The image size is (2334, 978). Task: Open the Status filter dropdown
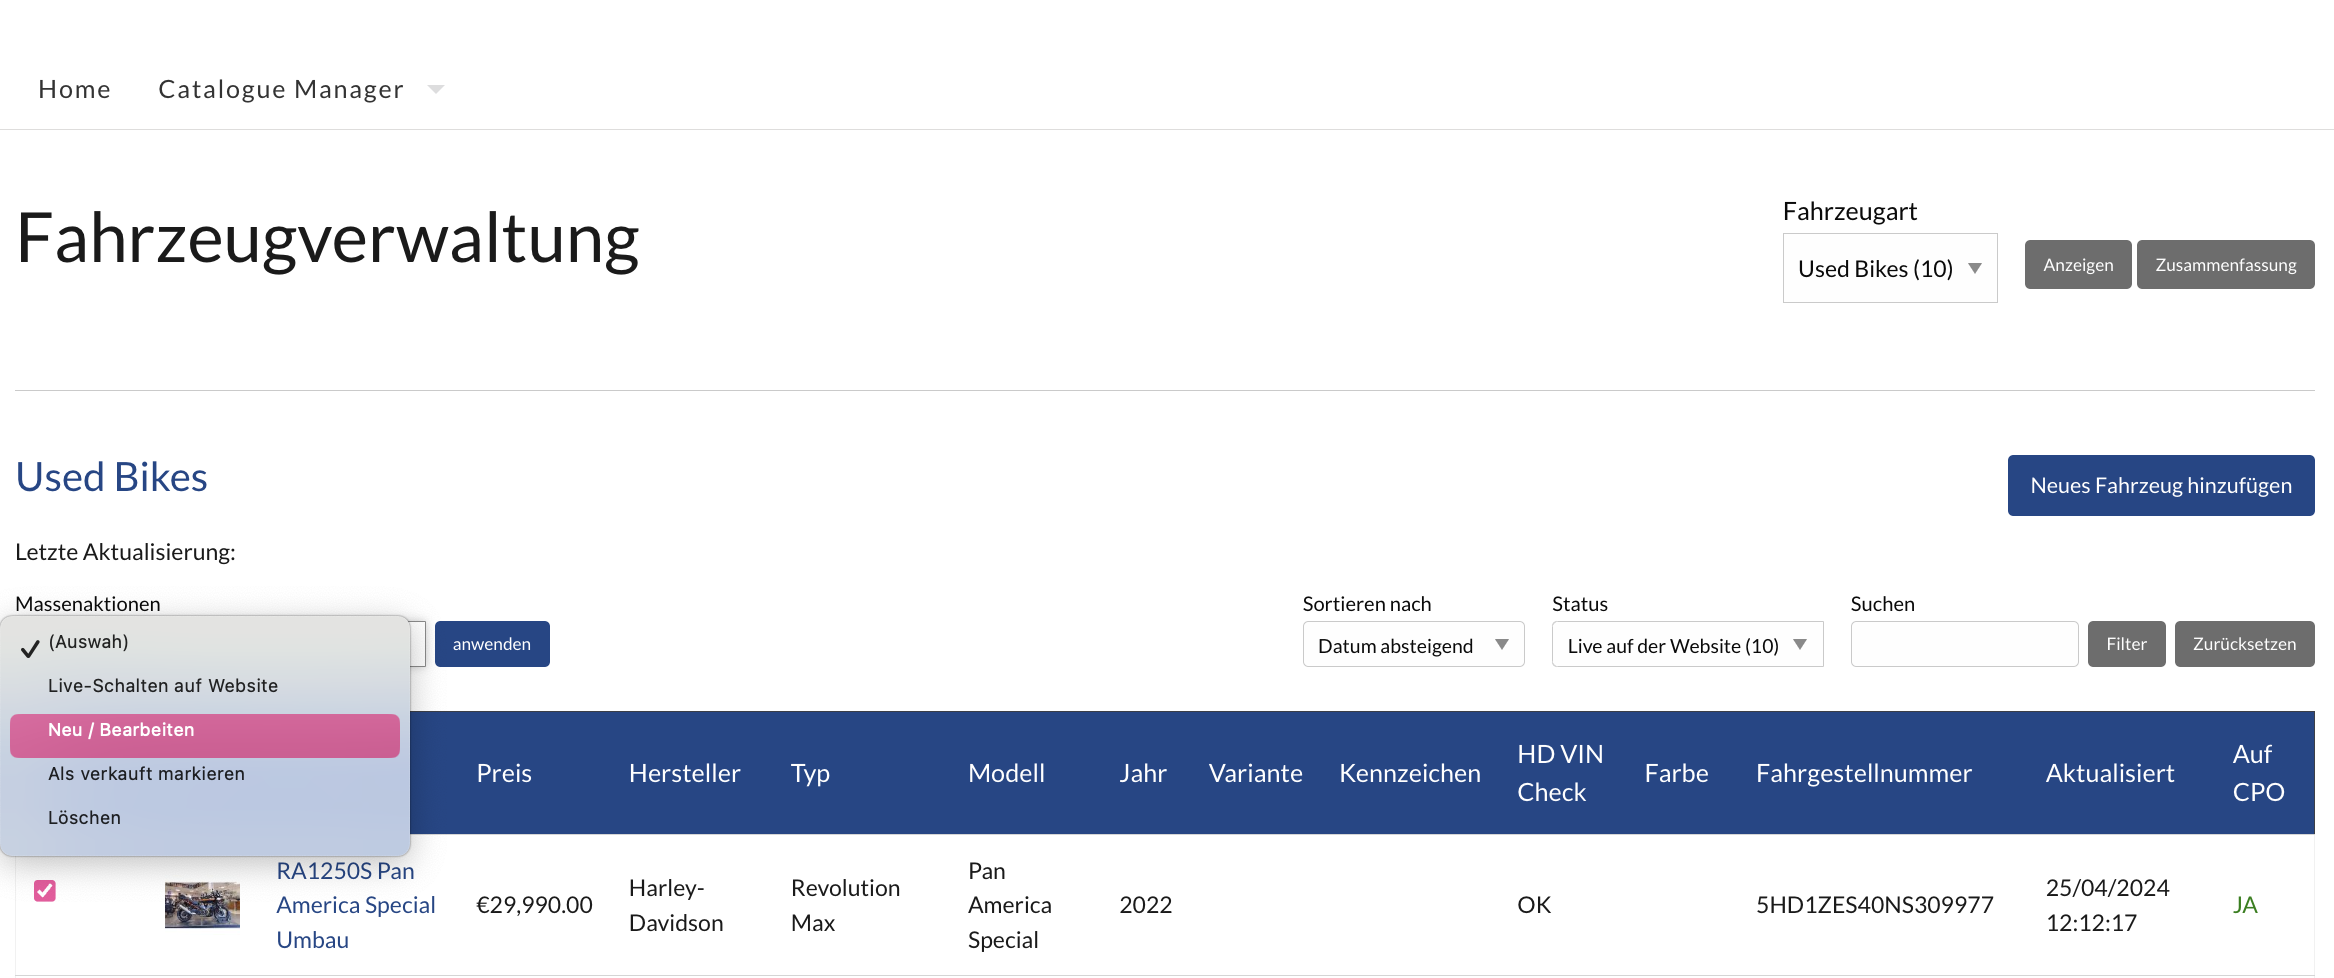pos(1686,645)
